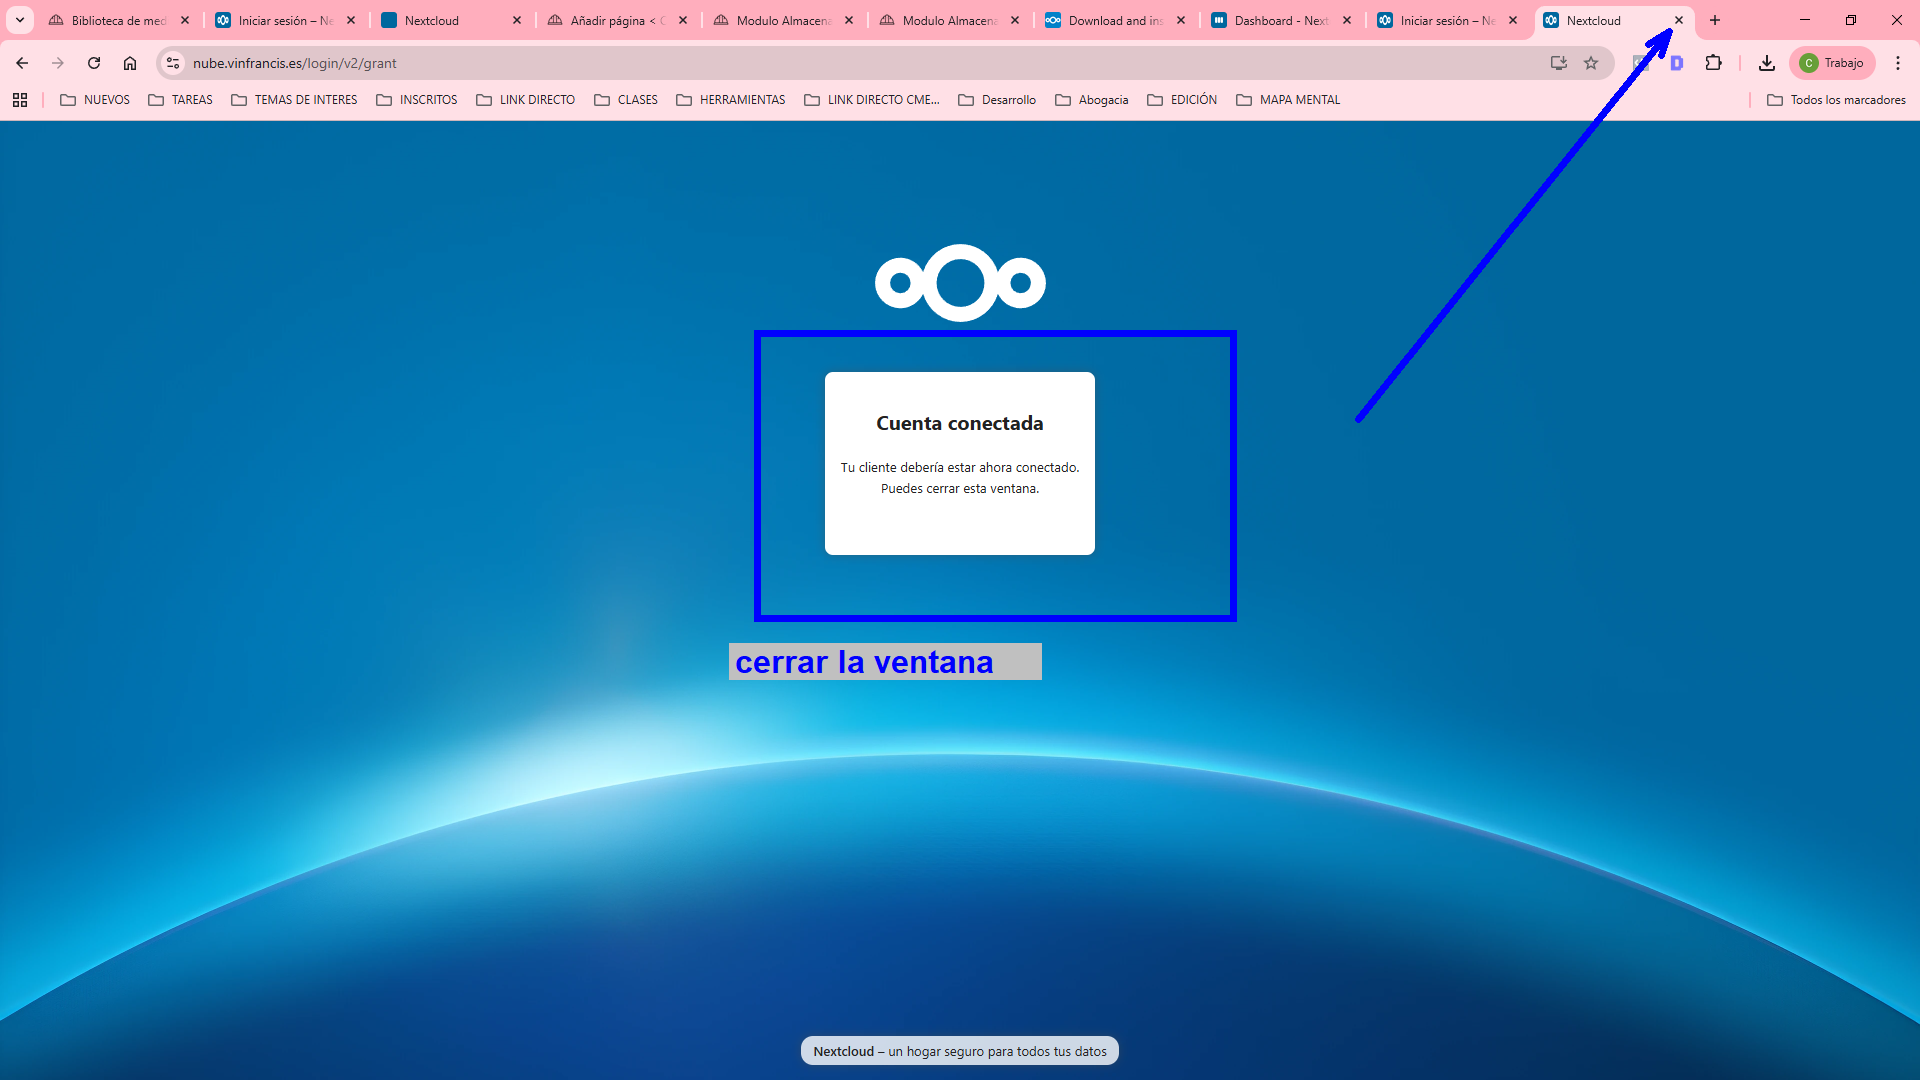Open the Trabajo profile button
Viewport: 1920px width, 1080px height.
(1832, 63)
